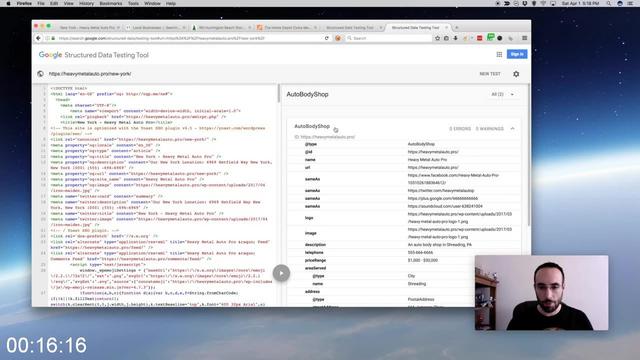Open the Firefox downloads arrow icon
This screenshot has height=360, width=640.
click(456, 38)
